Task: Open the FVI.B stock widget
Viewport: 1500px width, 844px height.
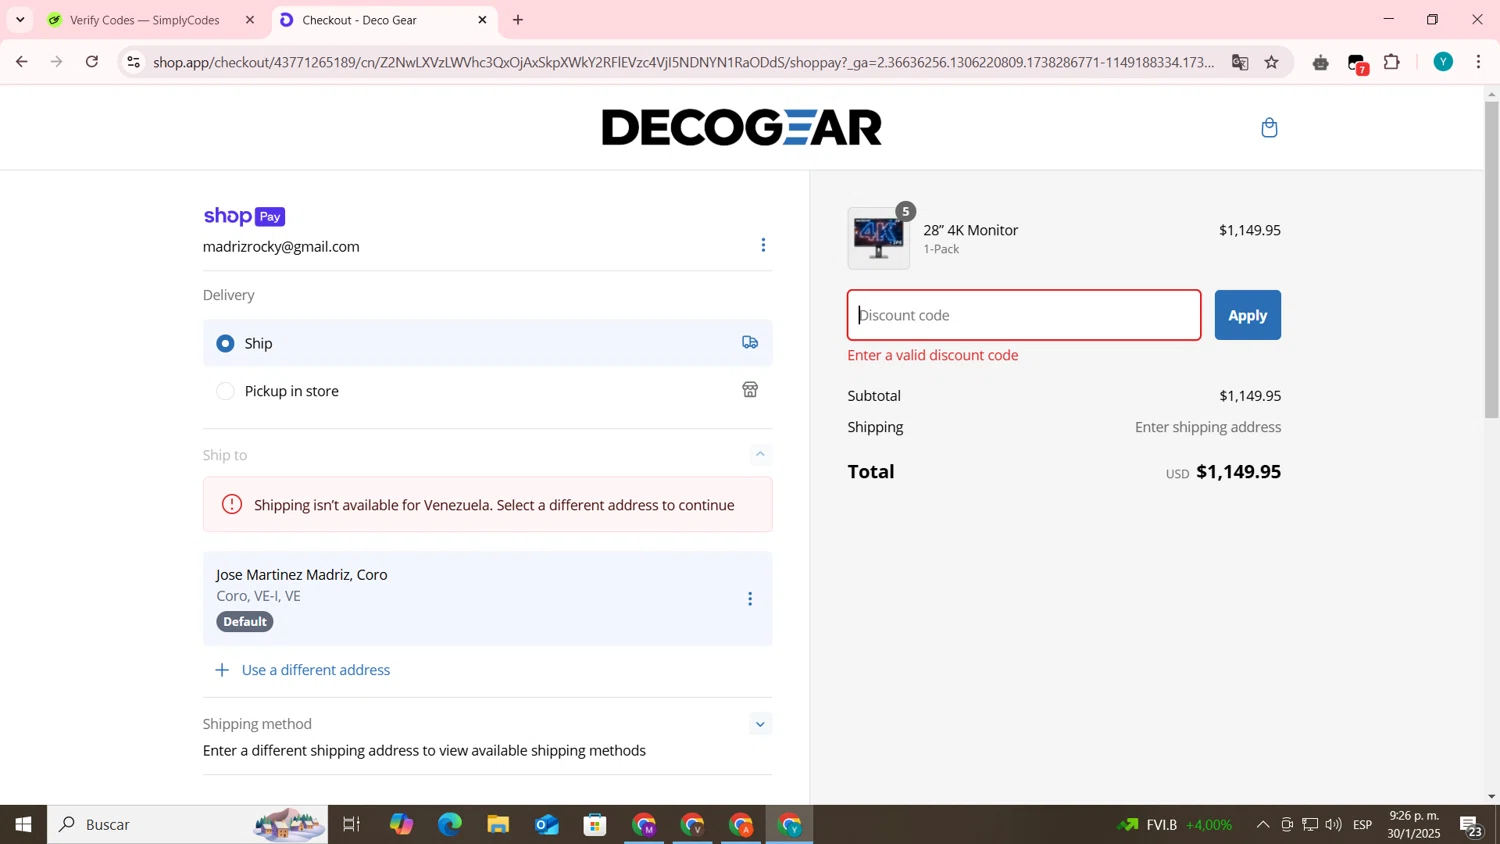Action: click(1175, 825)
